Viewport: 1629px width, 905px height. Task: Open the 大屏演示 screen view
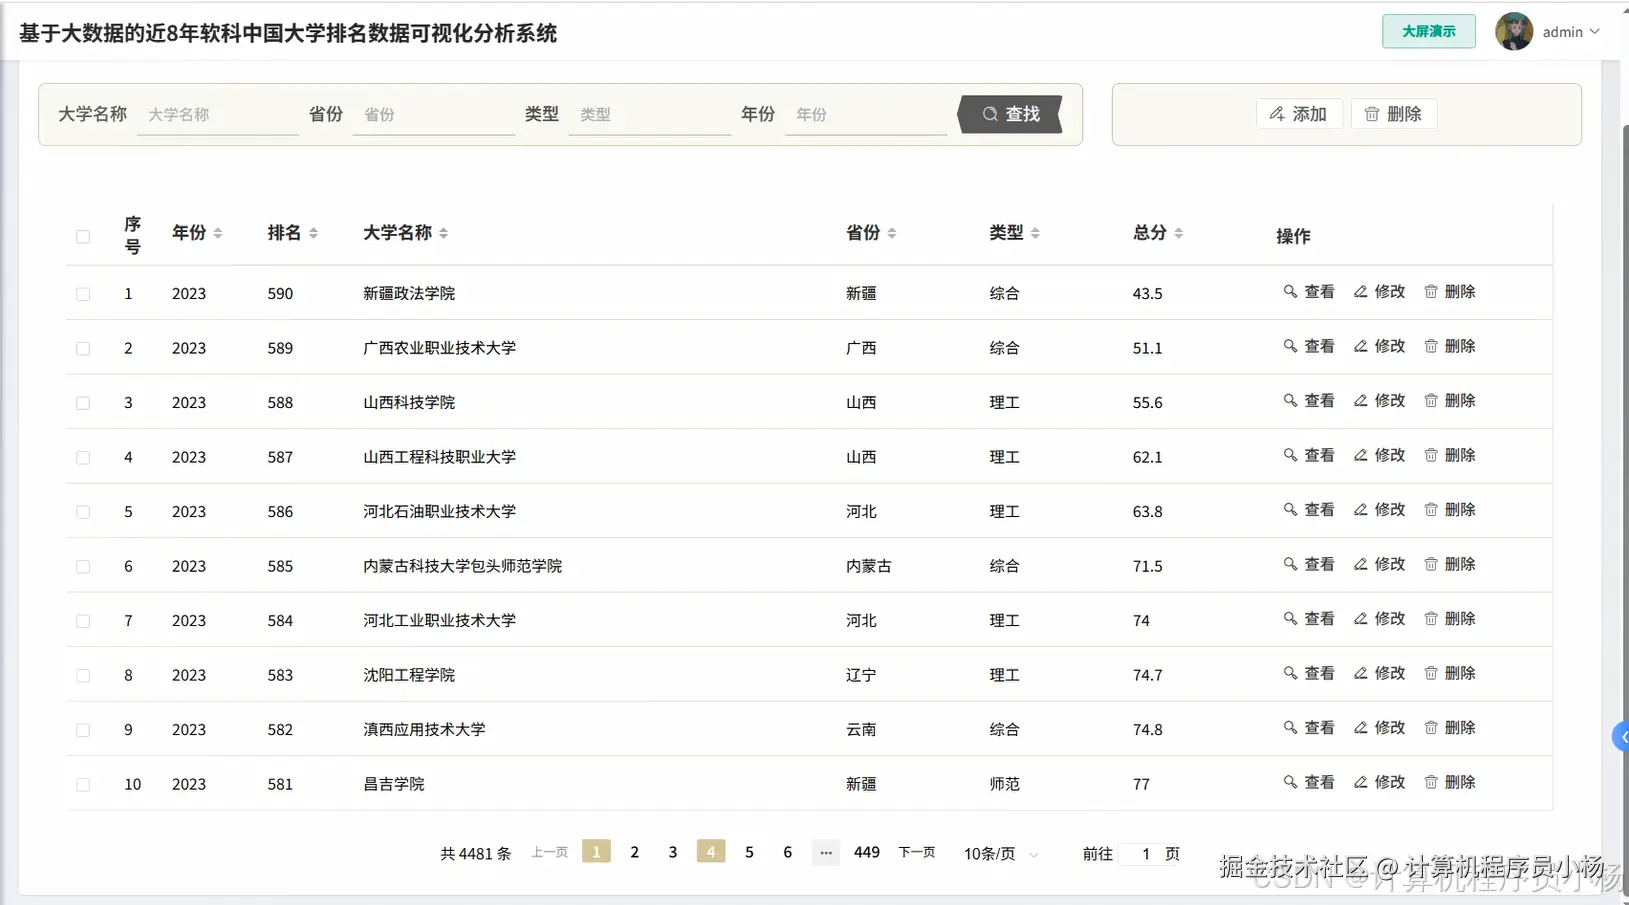coord(1428,31)
